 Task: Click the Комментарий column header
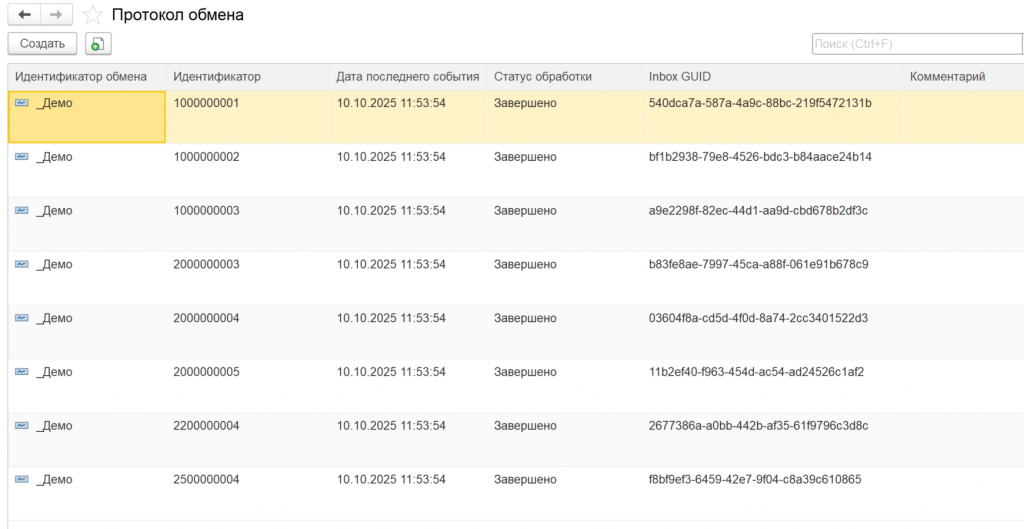point(948,77)
